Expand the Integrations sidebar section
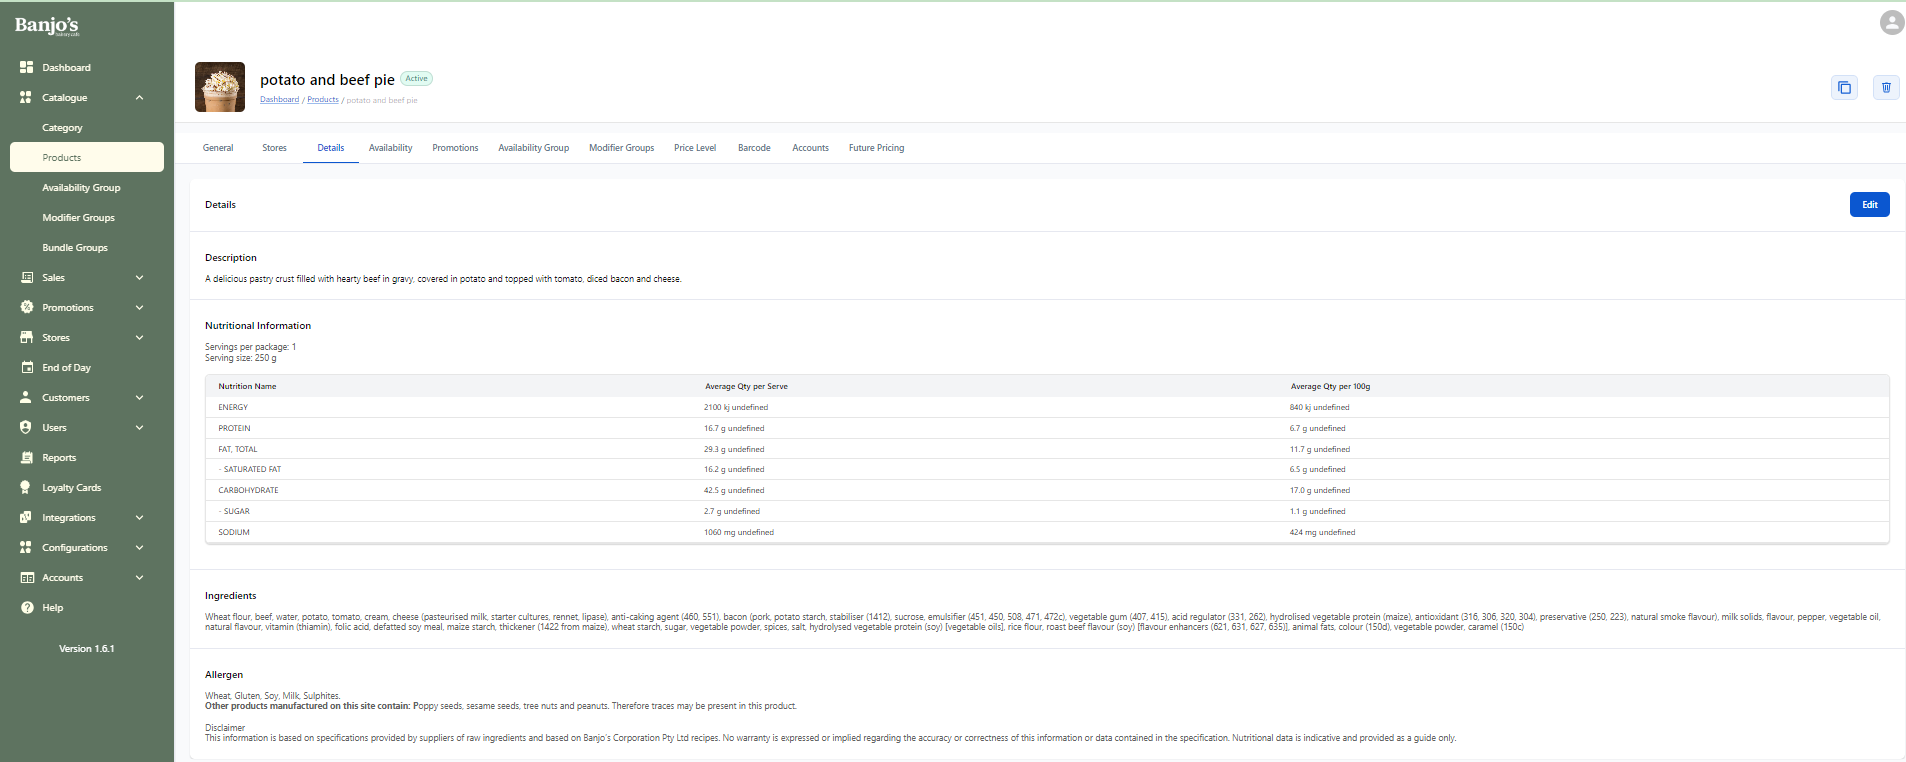The width and height of the screenshot is (1906, 762). click(x=139, y=518)
